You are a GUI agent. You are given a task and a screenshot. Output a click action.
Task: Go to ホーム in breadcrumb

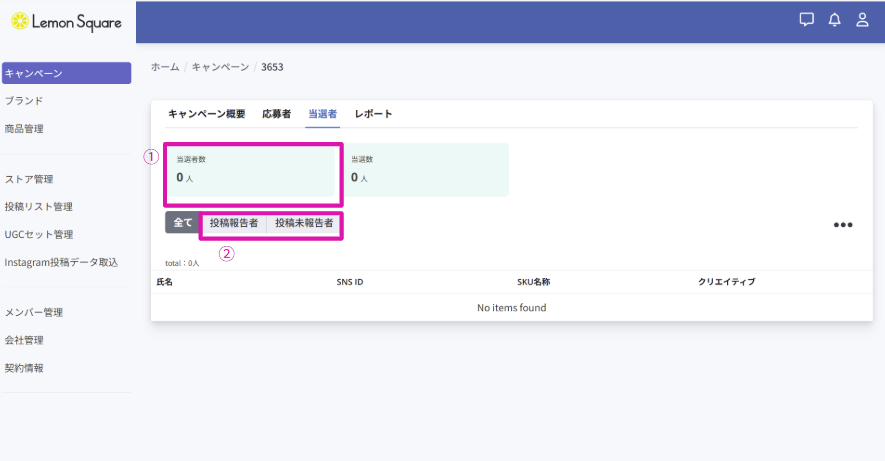click(x=165, y=67)
